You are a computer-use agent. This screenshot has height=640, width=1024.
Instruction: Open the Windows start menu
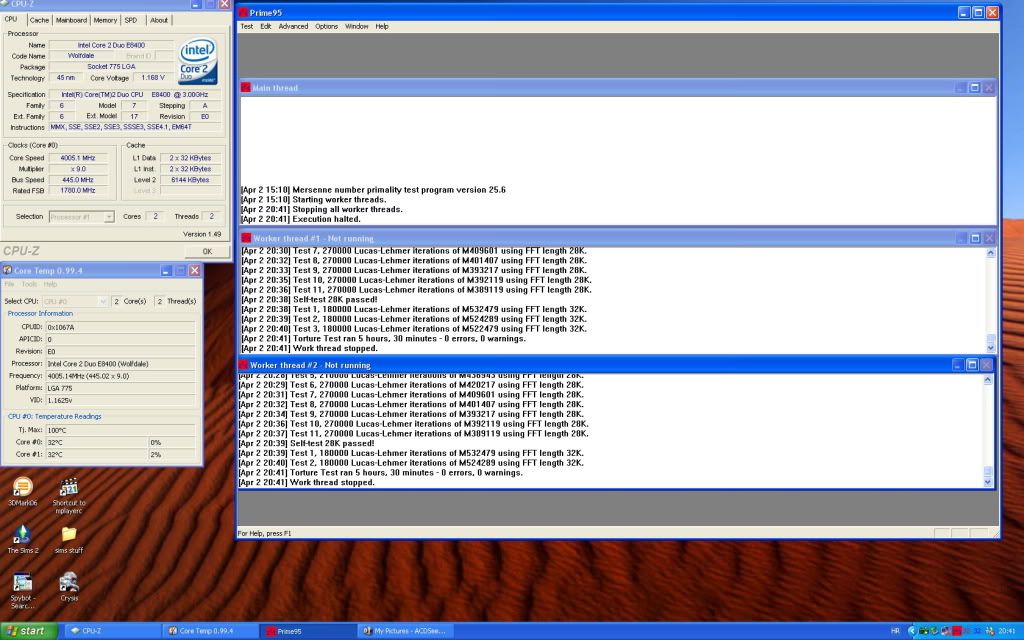tap(29, 631)
